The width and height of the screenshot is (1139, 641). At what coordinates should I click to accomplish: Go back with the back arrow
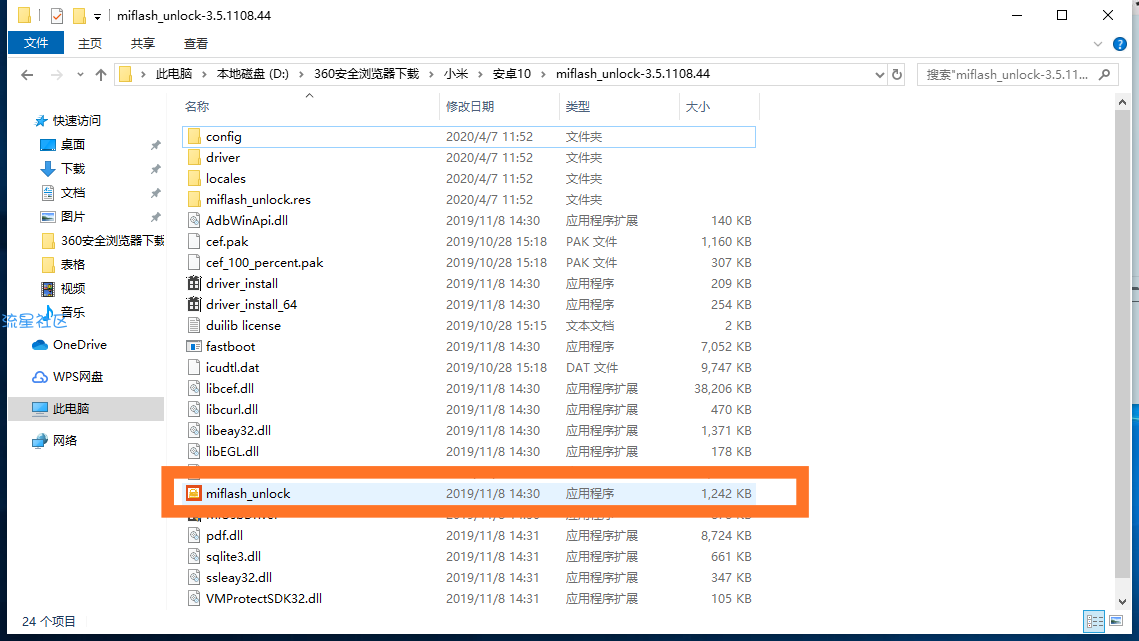(27, 74)
